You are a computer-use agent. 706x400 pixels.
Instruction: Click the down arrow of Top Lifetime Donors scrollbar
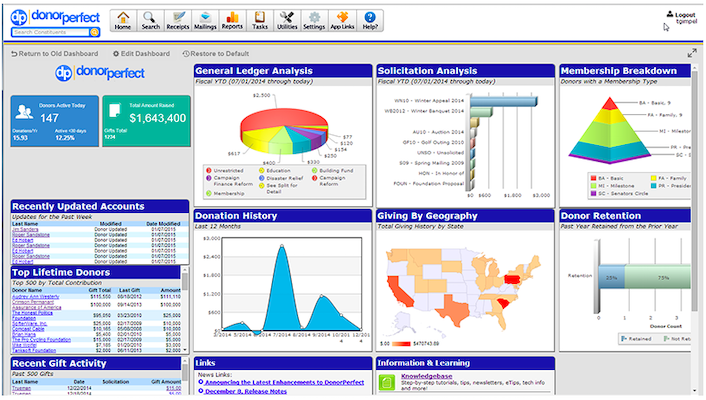tap(185, 350)
